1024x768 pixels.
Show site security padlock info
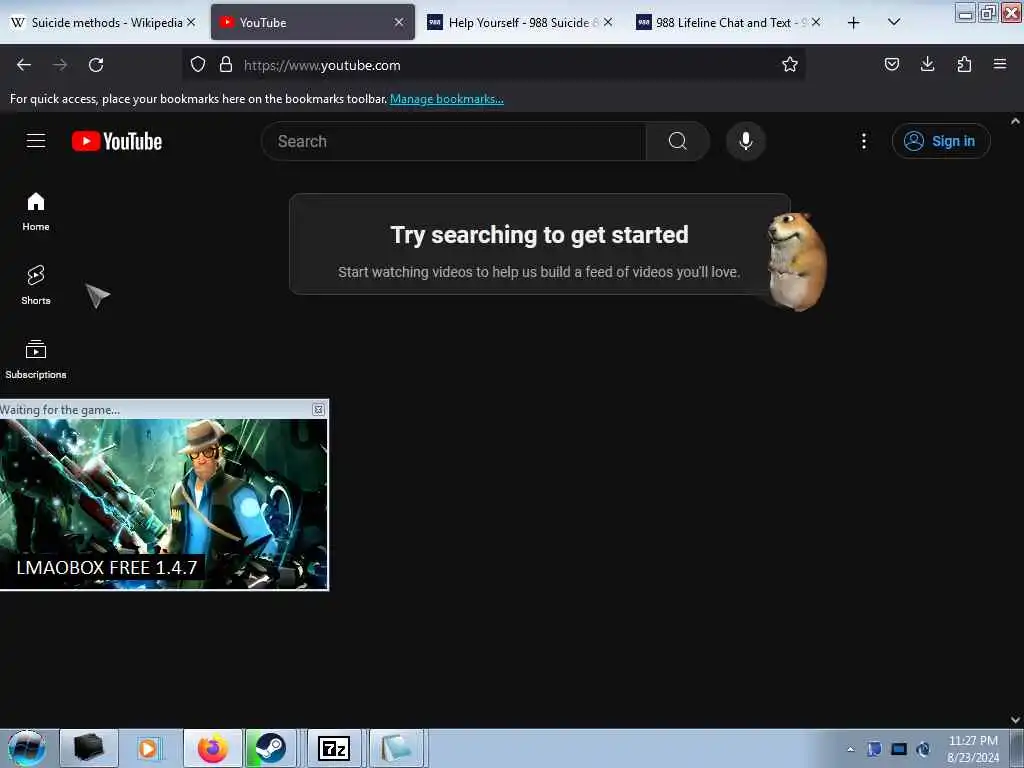[226, 65]
